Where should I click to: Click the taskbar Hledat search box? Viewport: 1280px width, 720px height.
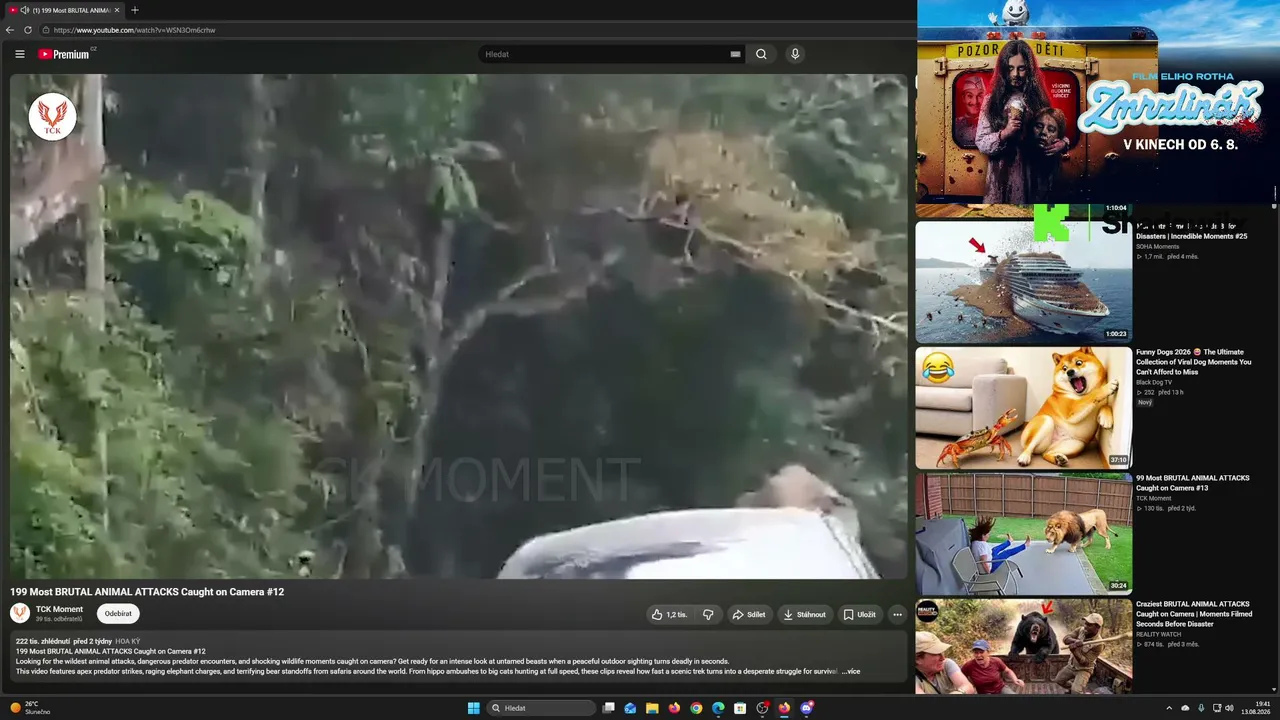click(x=541, y=708)
